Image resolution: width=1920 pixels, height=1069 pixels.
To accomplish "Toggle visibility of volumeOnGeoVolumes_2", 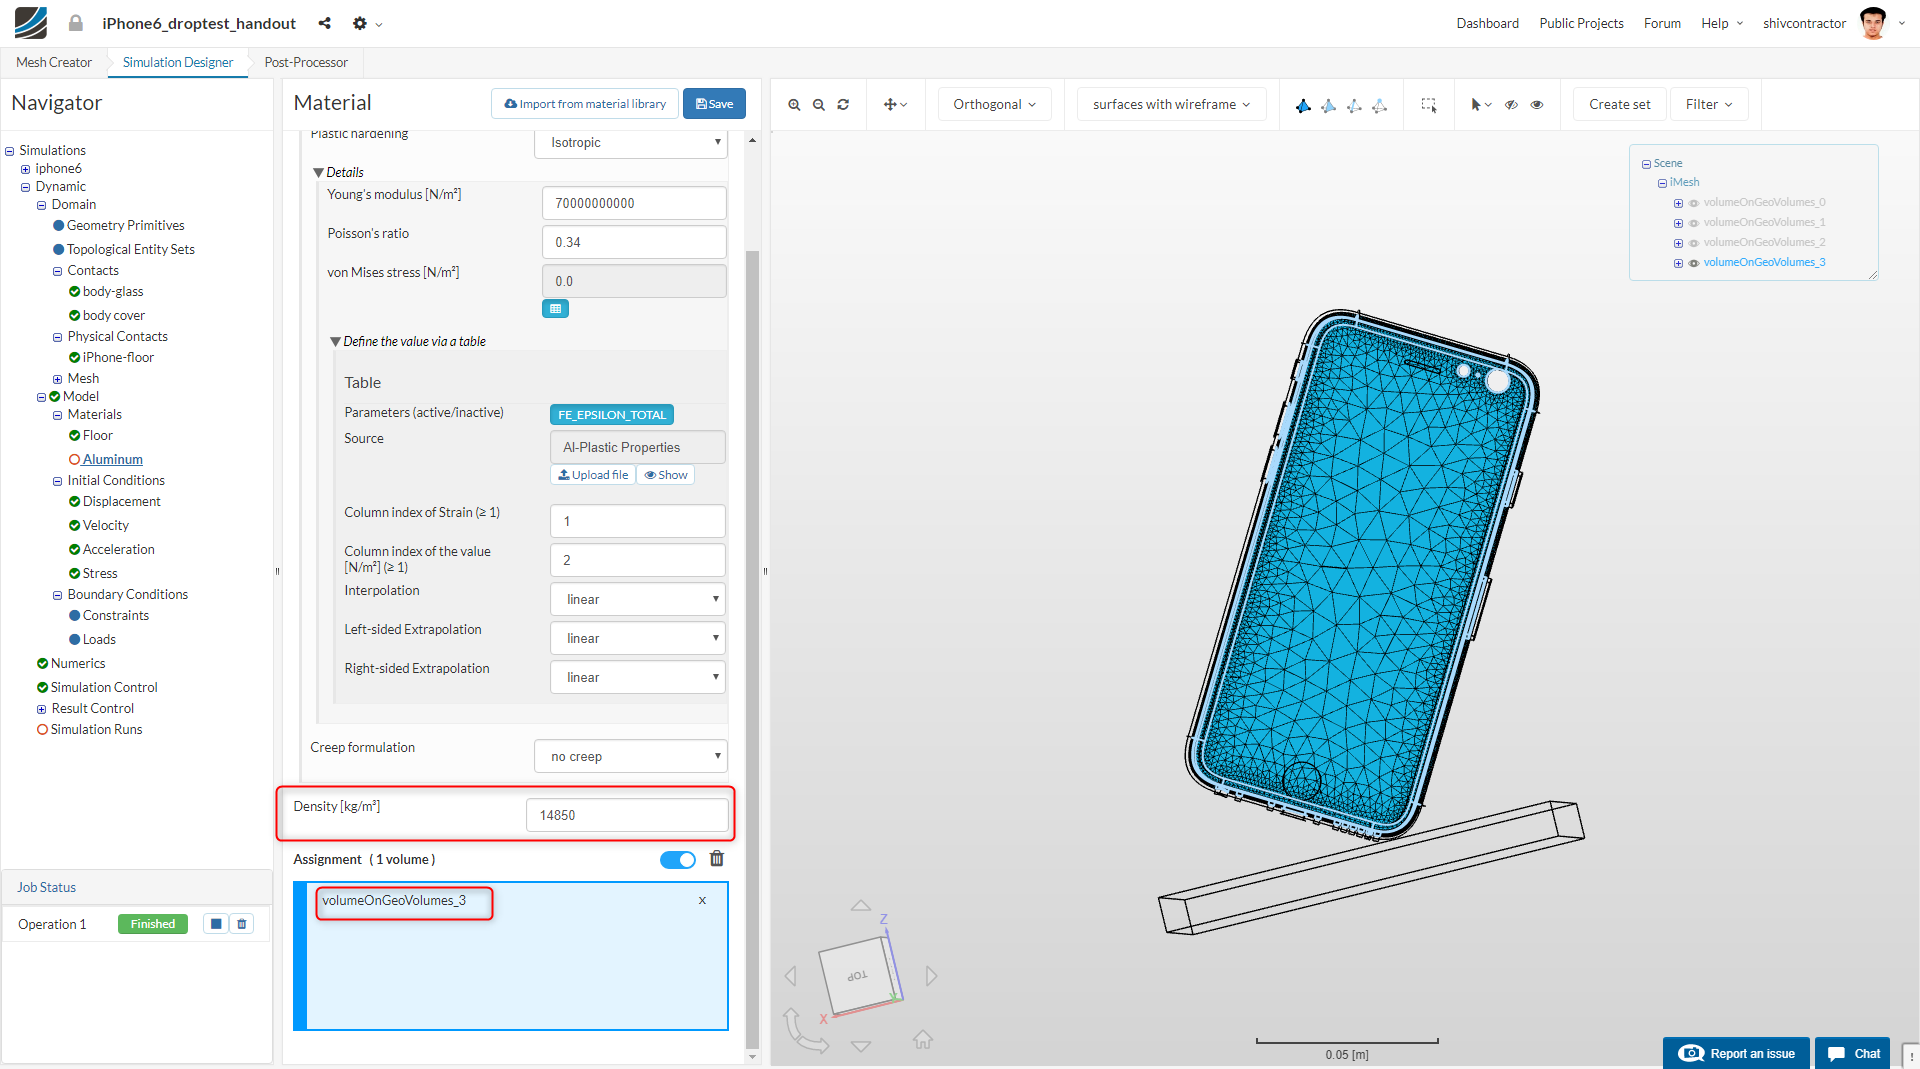I will tap(1694, 243).
